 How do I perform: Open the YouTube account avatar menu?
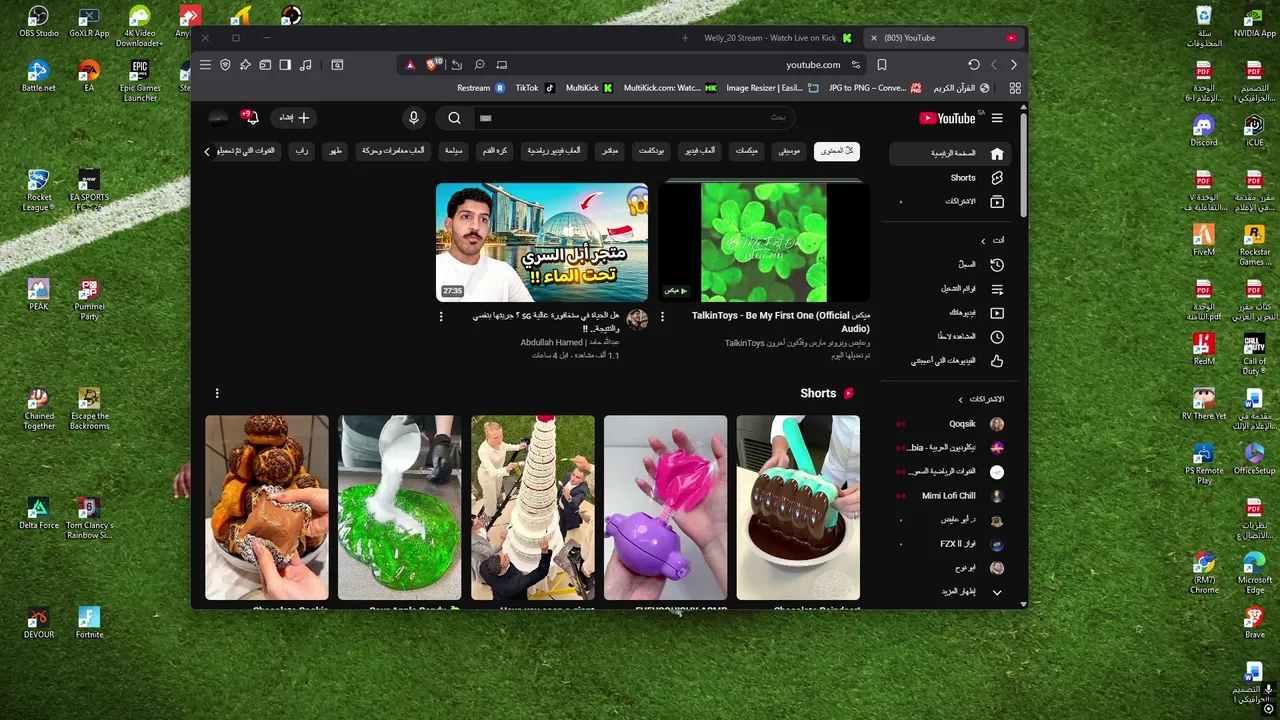tap(217, 118)
